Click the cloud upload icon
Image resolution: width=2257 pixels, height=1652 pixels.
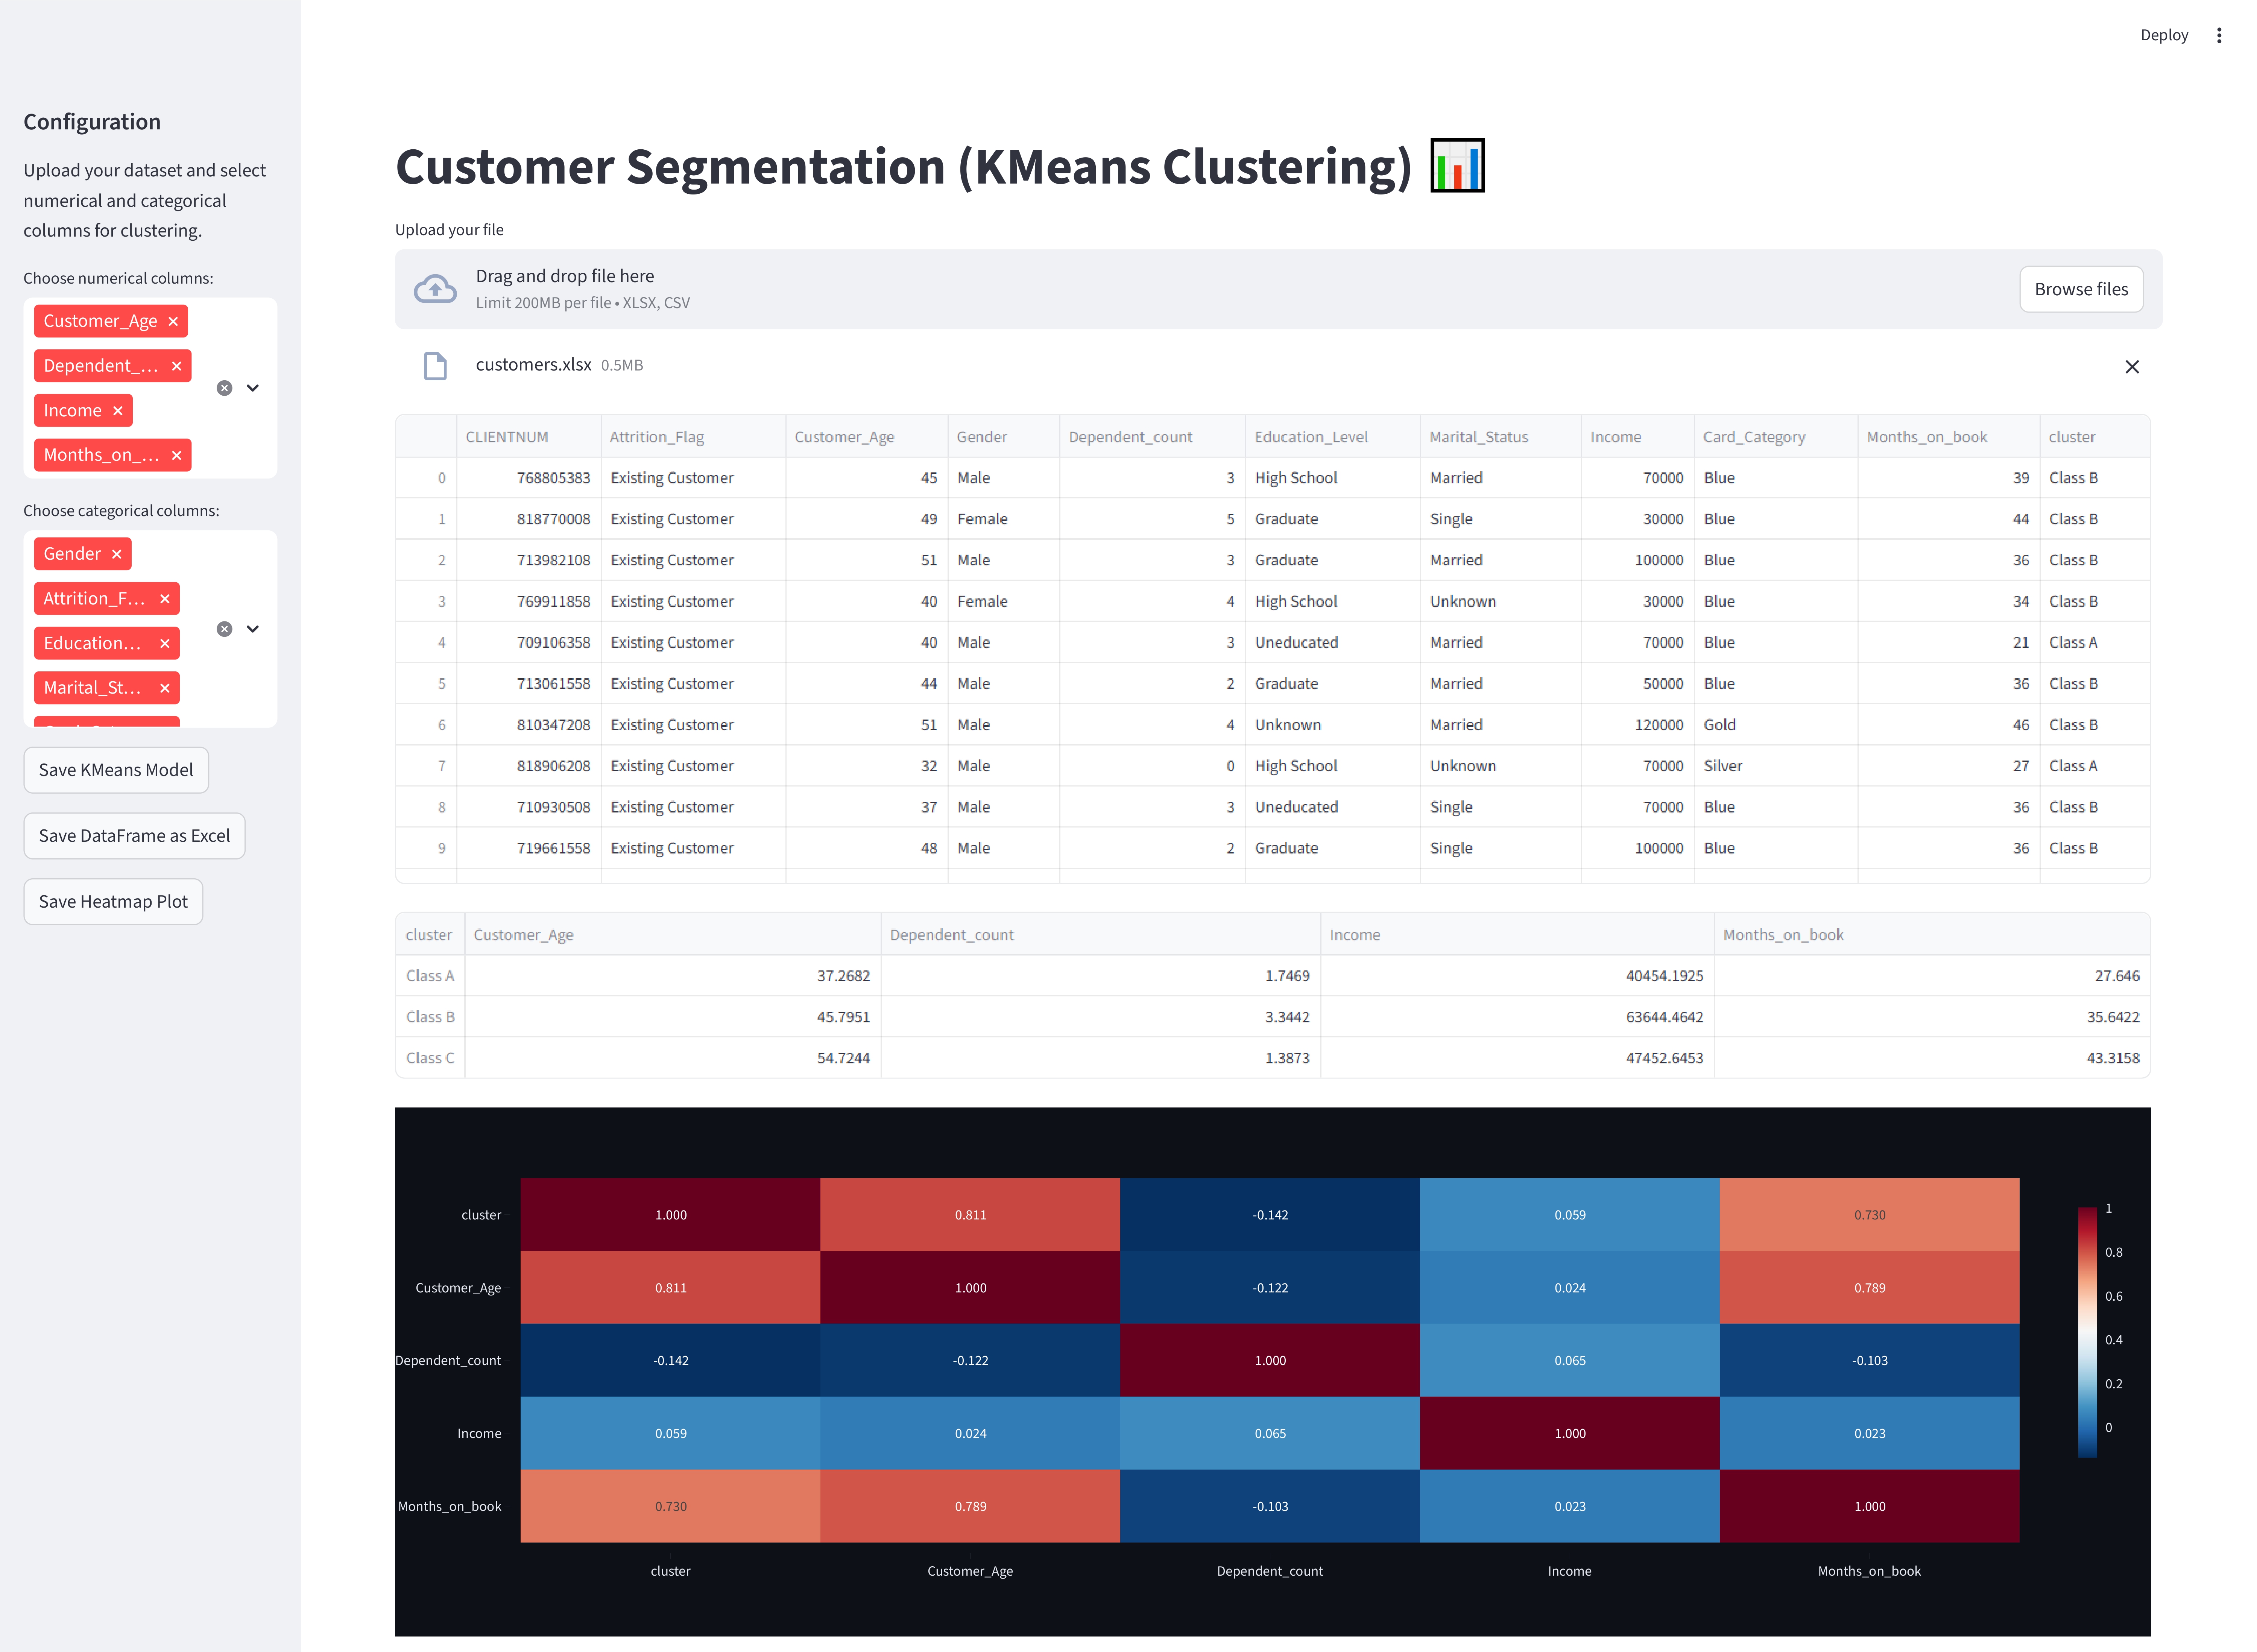tap(435, 289)
